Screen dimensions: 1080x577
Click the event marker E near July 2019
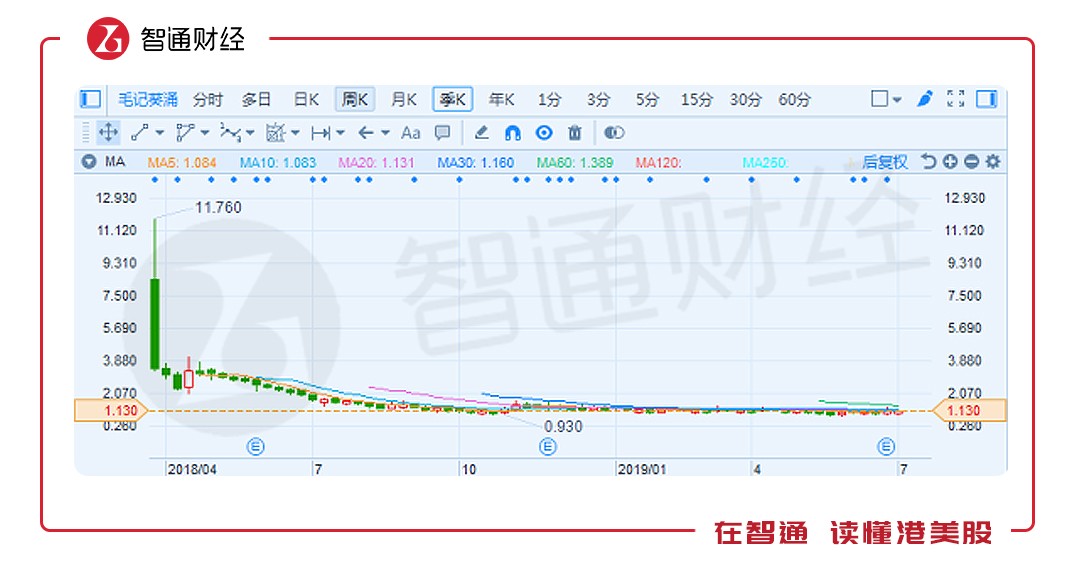coord(886,447)
